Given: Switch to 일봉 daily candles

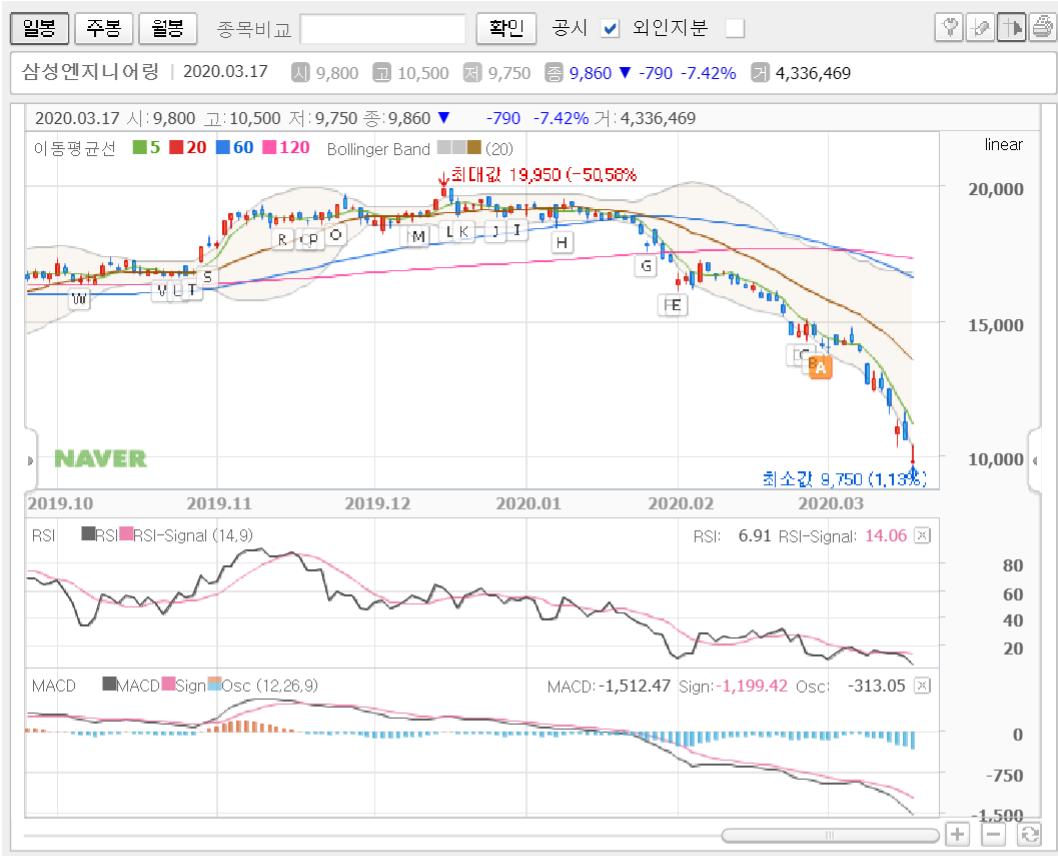Looking at the screenshot, I should (40, 28).
